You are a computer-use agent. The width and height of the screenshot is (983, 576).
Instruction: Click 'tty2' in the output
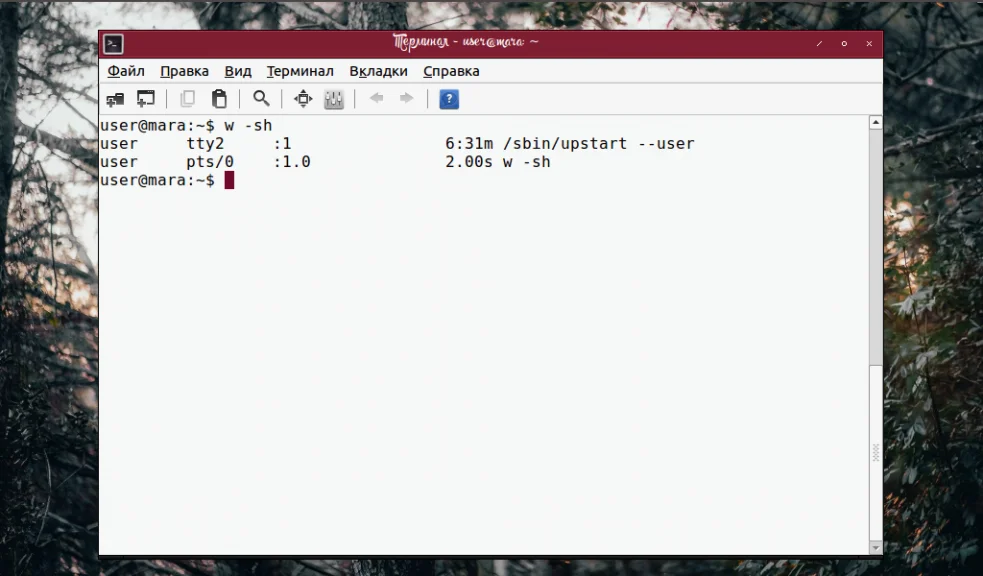[x=205, y=144]
